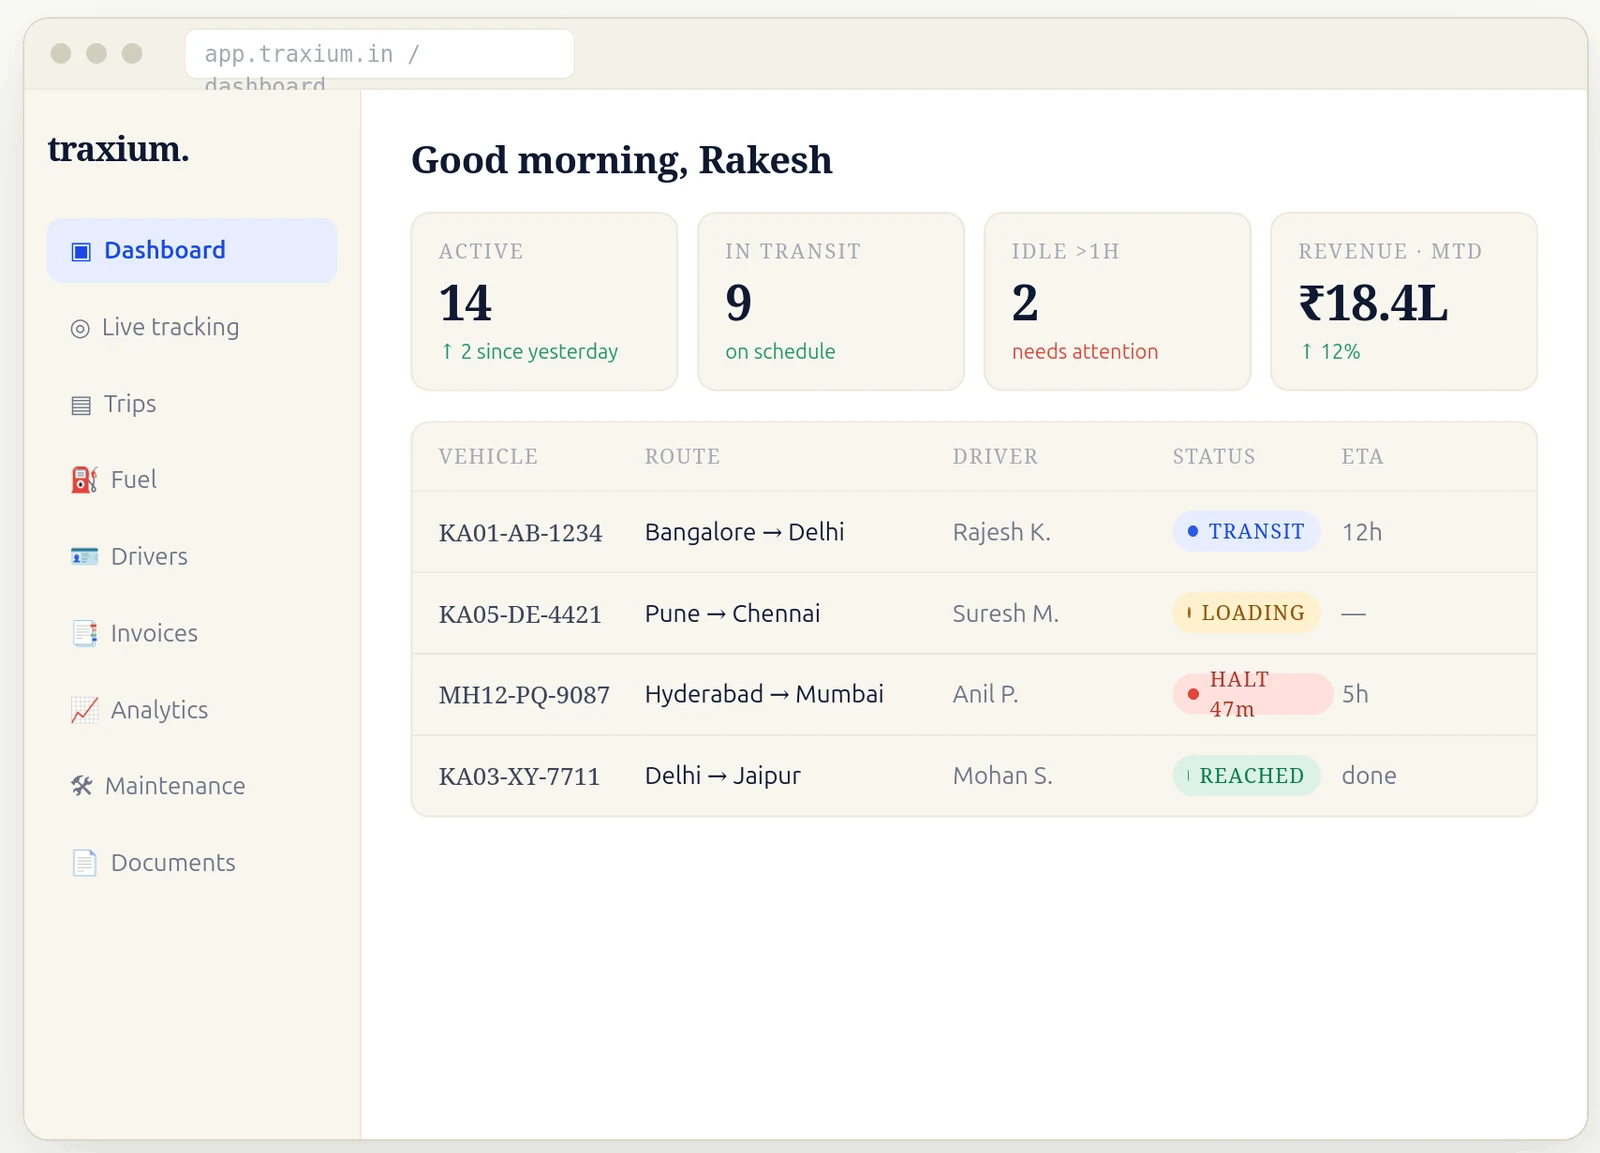
Task: Open the Revenue MTD card
Action: click(x=1404, y=301)
